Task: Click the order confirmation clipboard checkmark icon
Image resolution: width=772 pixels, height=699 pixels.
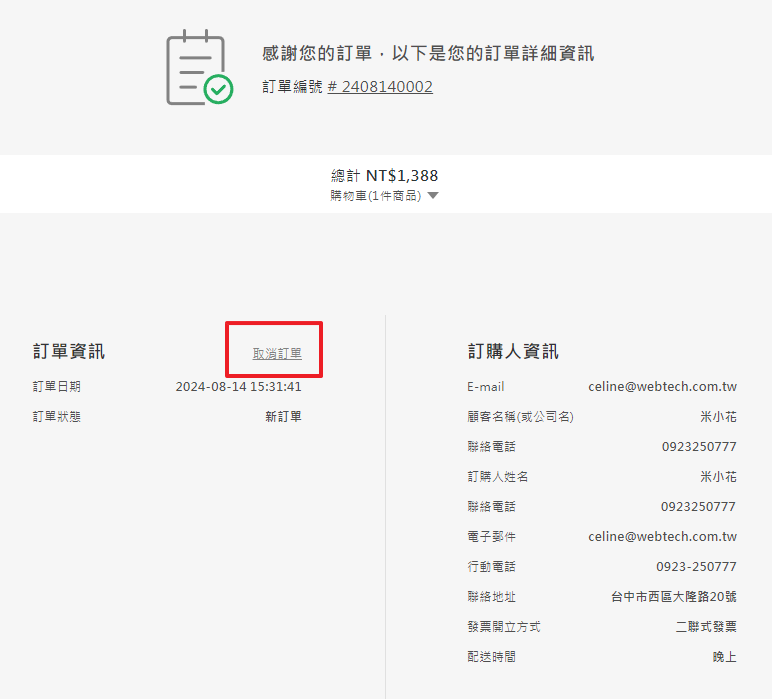Action: coord(198,68)
